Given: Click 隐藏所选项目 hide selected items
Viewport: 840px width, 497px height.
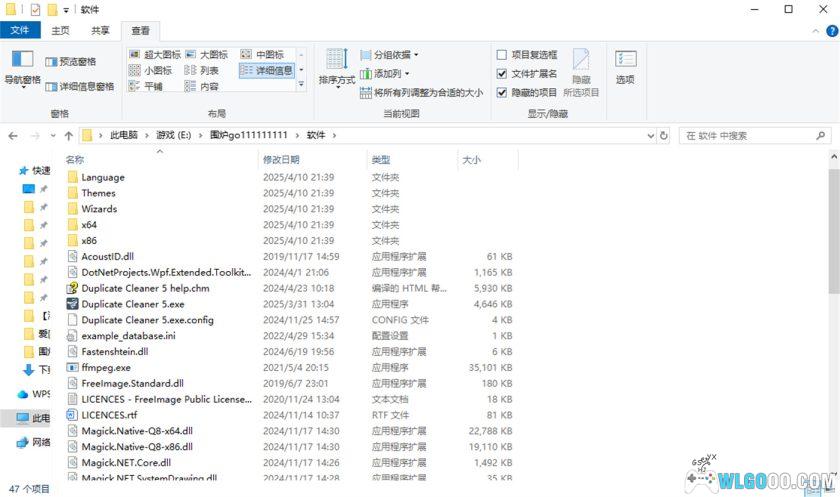Looking at the screenshot, I should click(581, 72).
